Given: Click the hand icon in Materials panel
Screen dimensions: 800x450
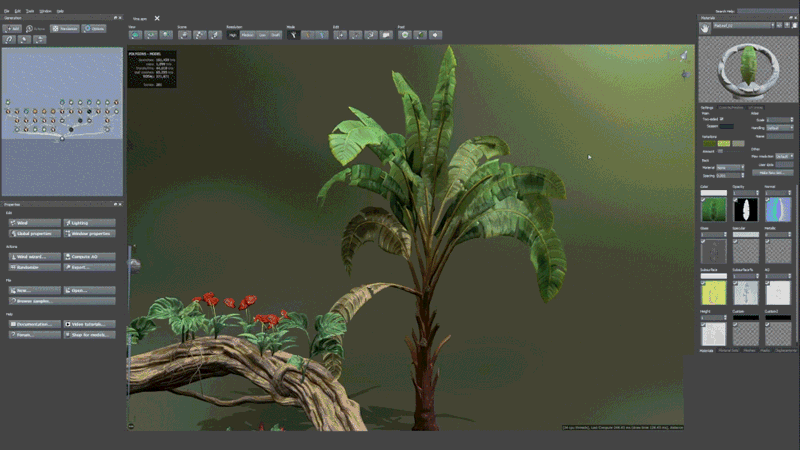Looking at the screenshot, I should 705,28.
